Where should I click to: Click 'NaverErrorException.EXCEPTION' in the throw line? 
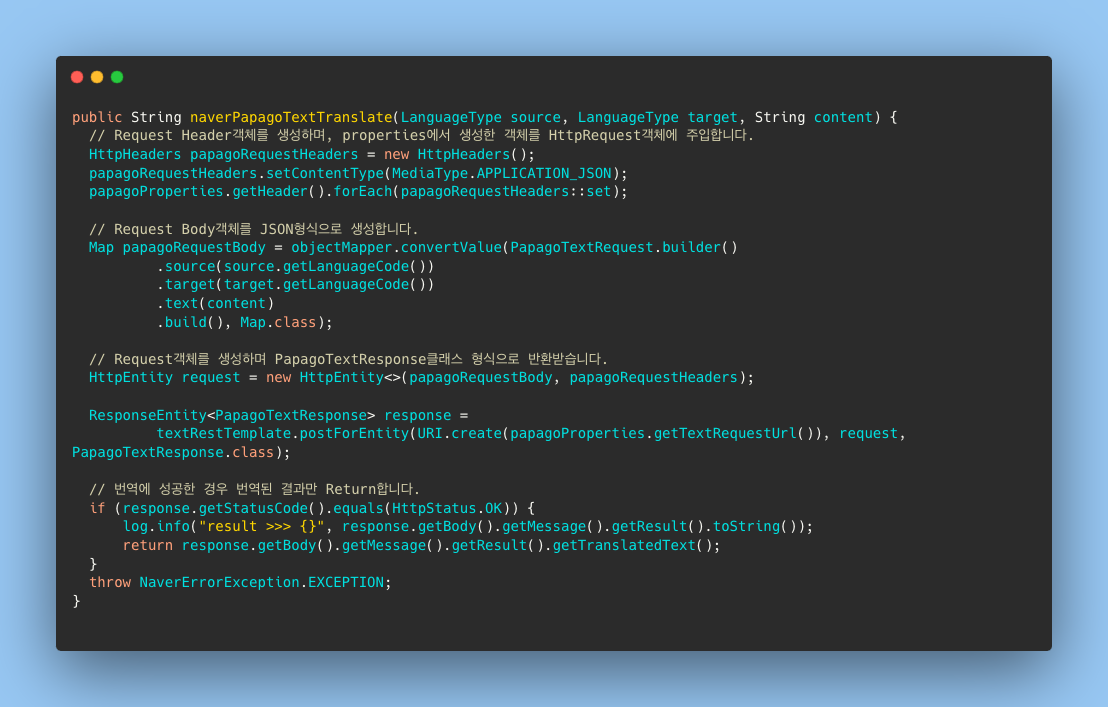[x=261, y=582]
